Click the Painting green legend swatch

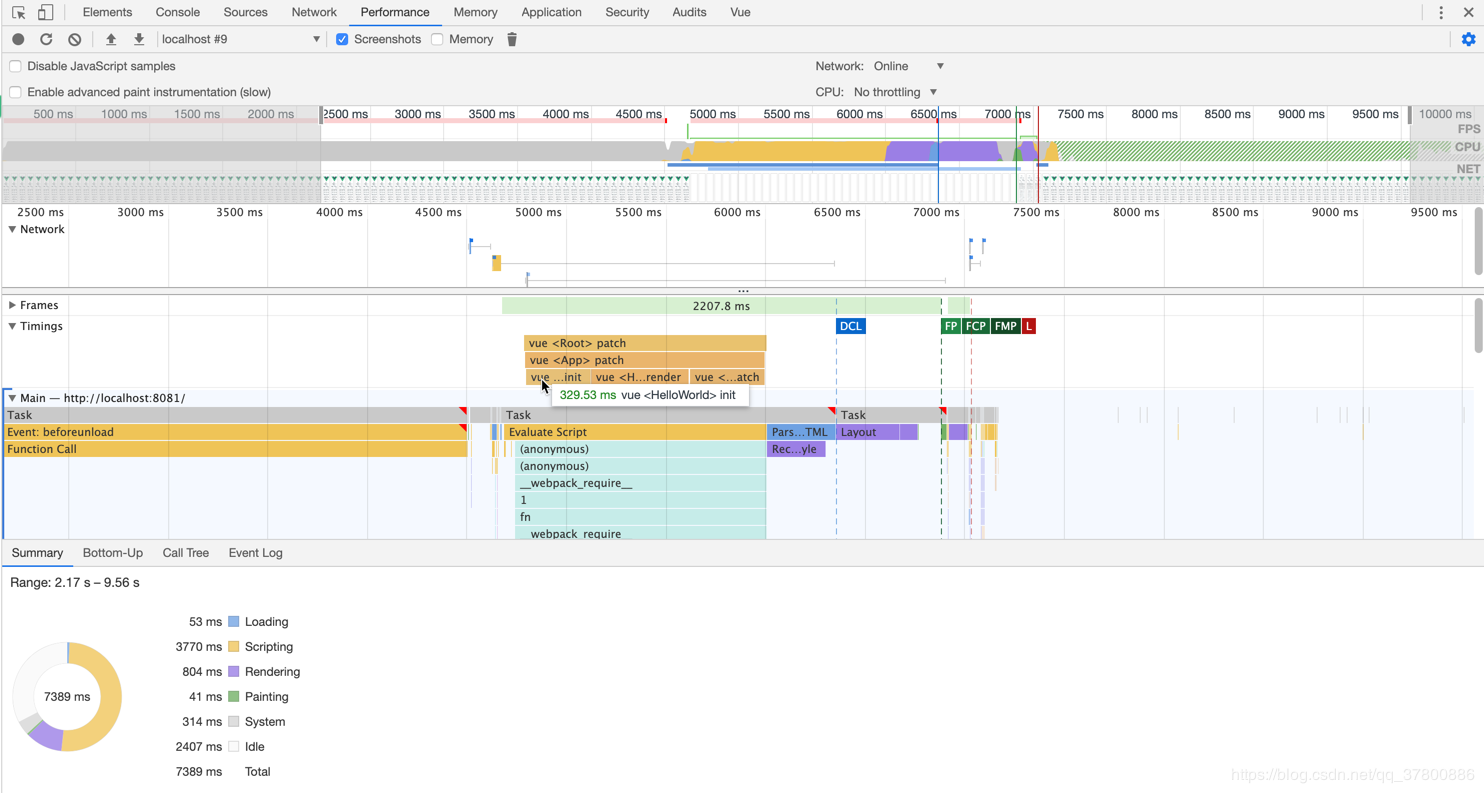(234, 697)
